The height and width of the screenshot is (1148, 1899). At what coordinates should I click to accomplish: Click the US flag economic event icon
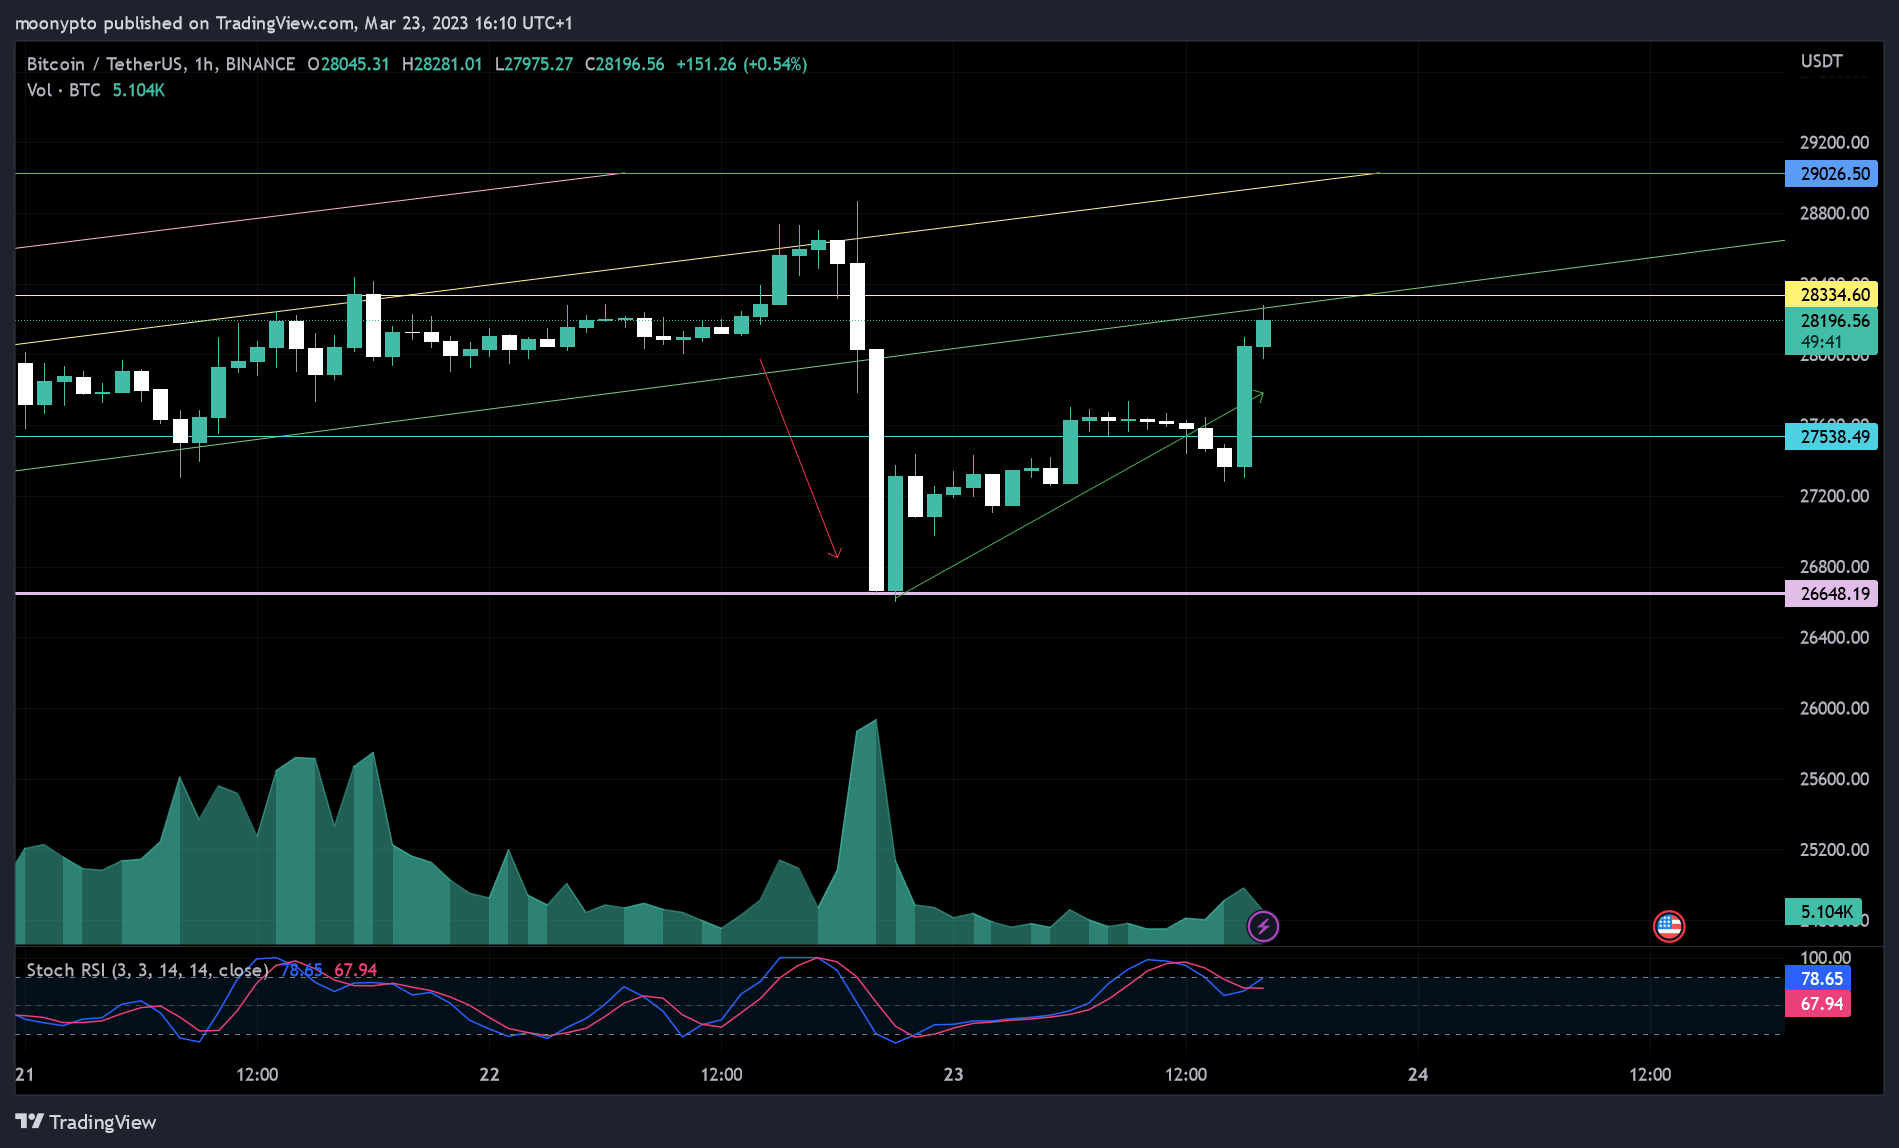coord(1669,927)
